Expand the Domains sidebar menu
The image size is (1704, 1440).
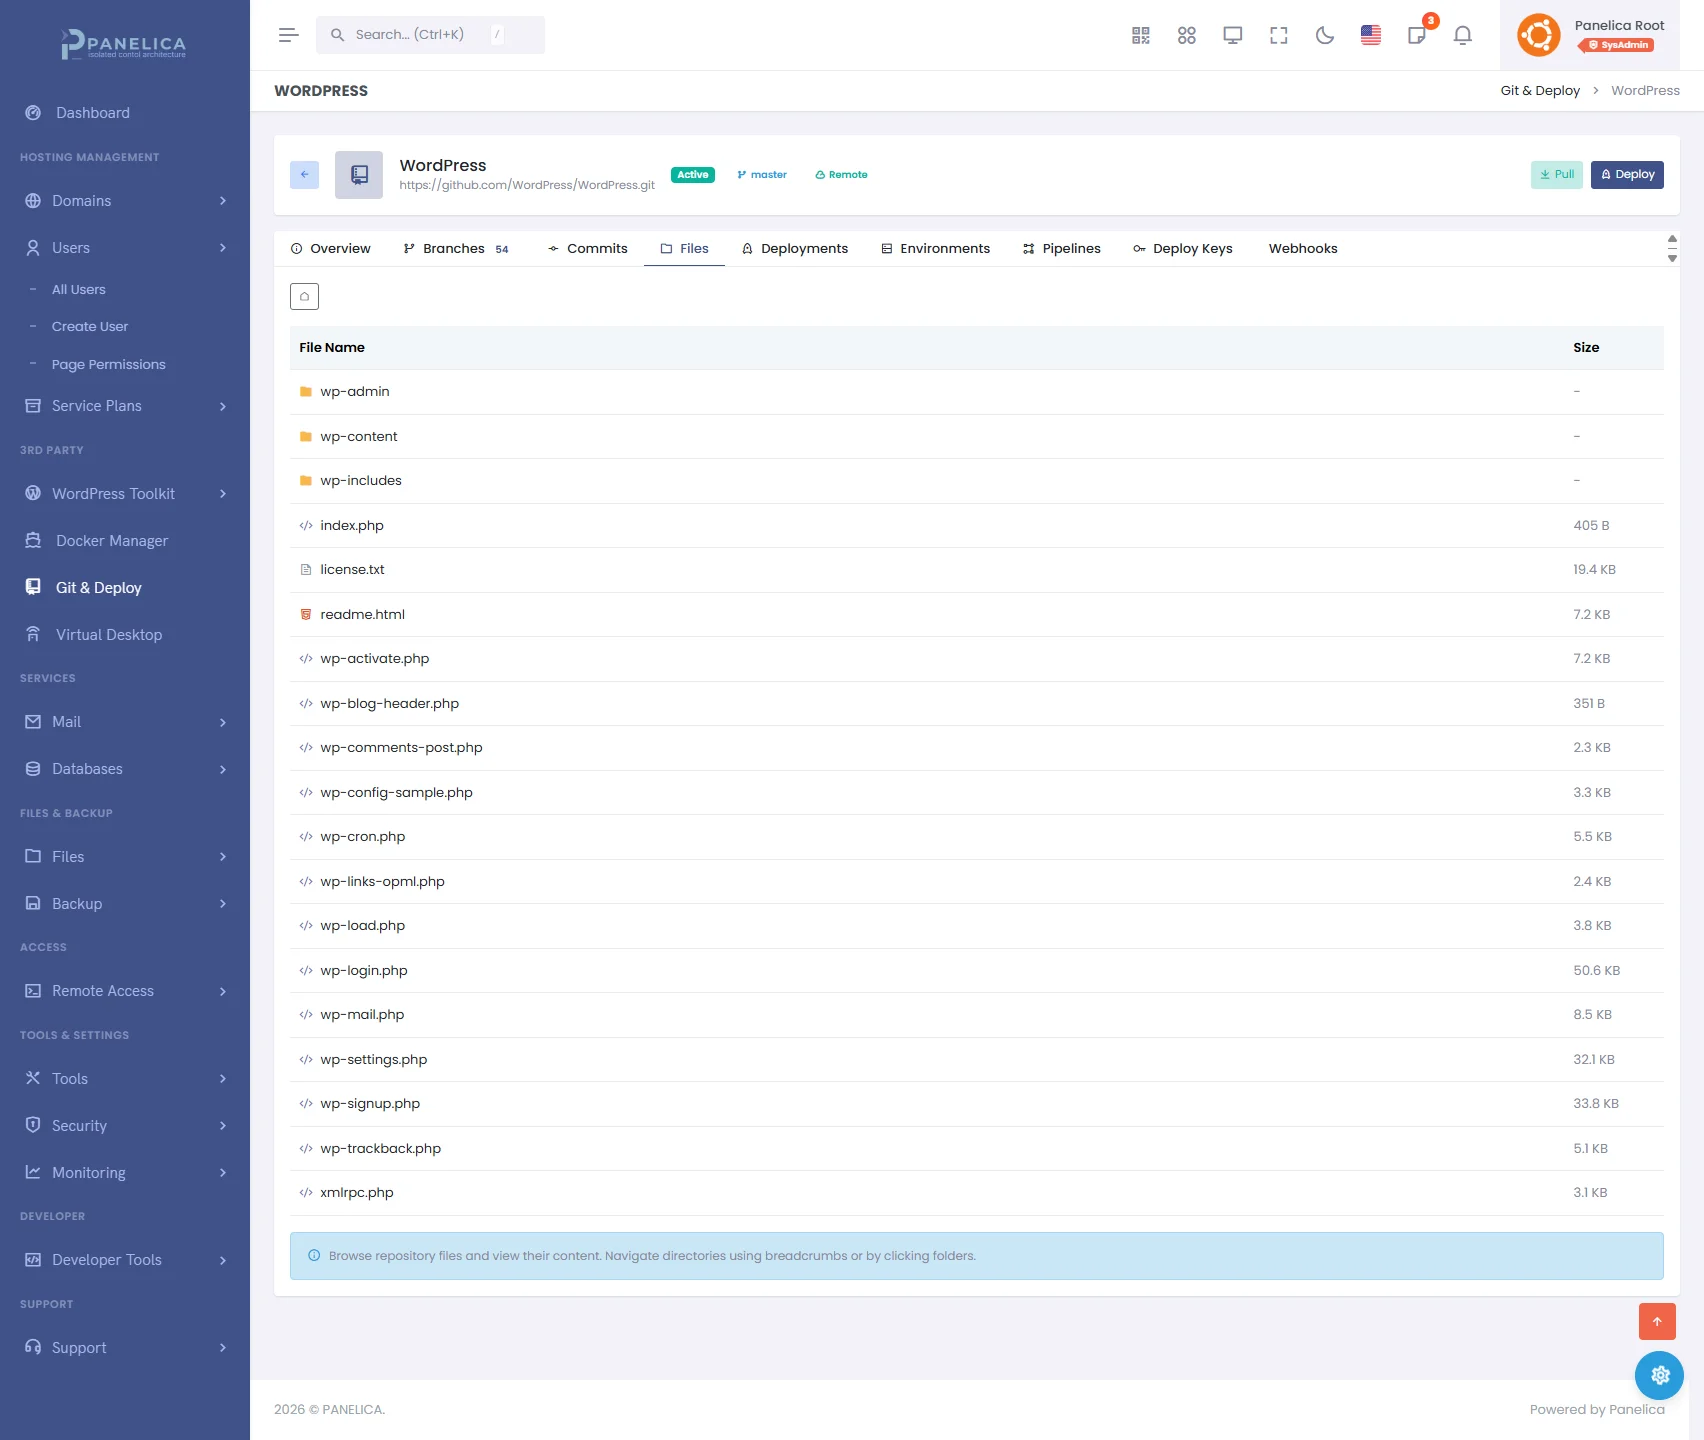(x=125, y=201)
